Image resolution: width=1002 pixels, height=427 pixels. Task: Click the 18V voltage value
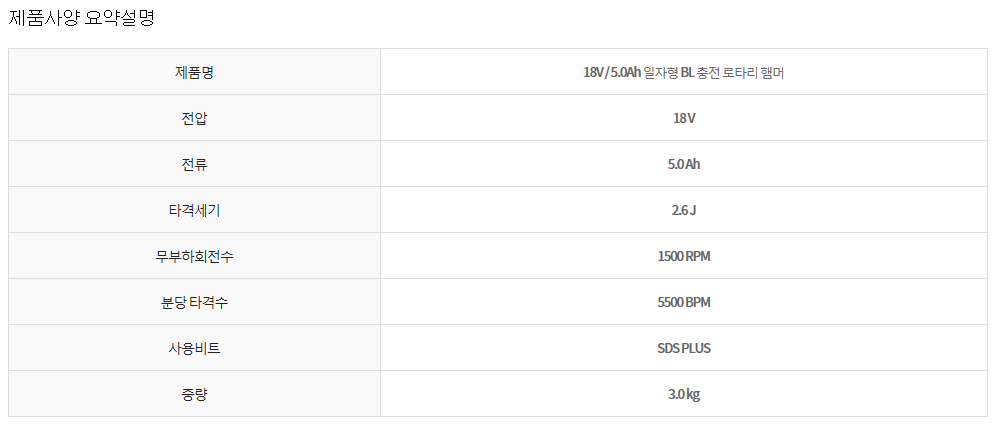684,118
